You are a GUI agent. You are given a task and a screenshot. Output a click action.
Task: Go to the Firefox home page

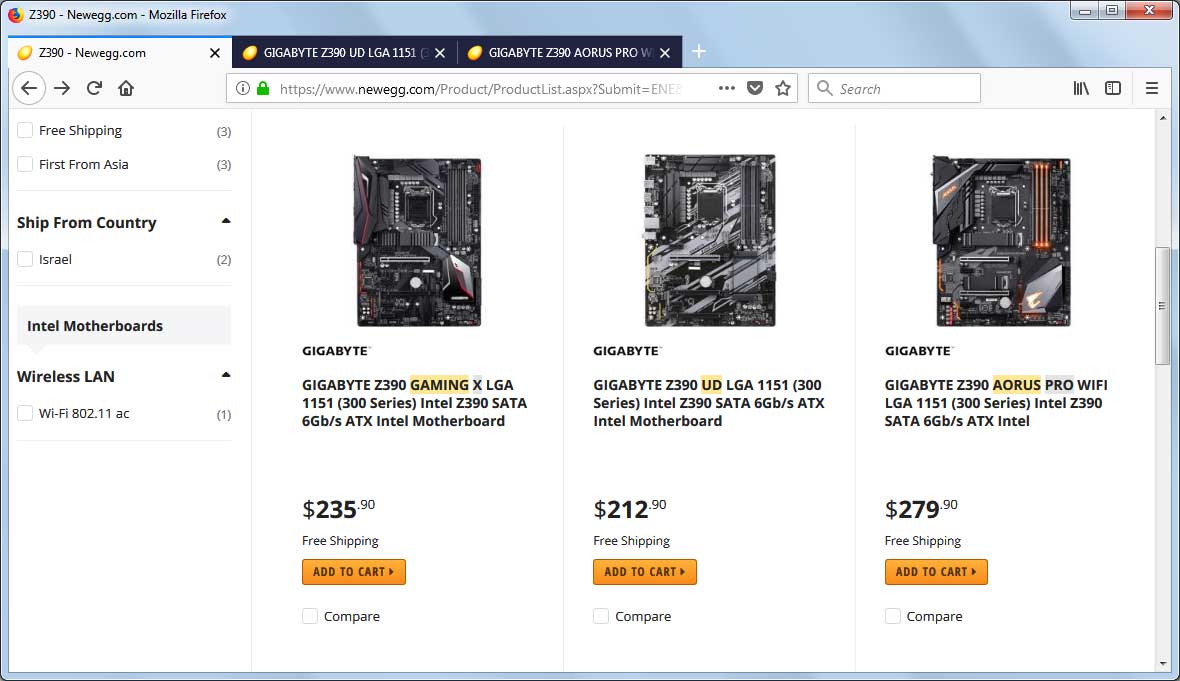[126, 88]
